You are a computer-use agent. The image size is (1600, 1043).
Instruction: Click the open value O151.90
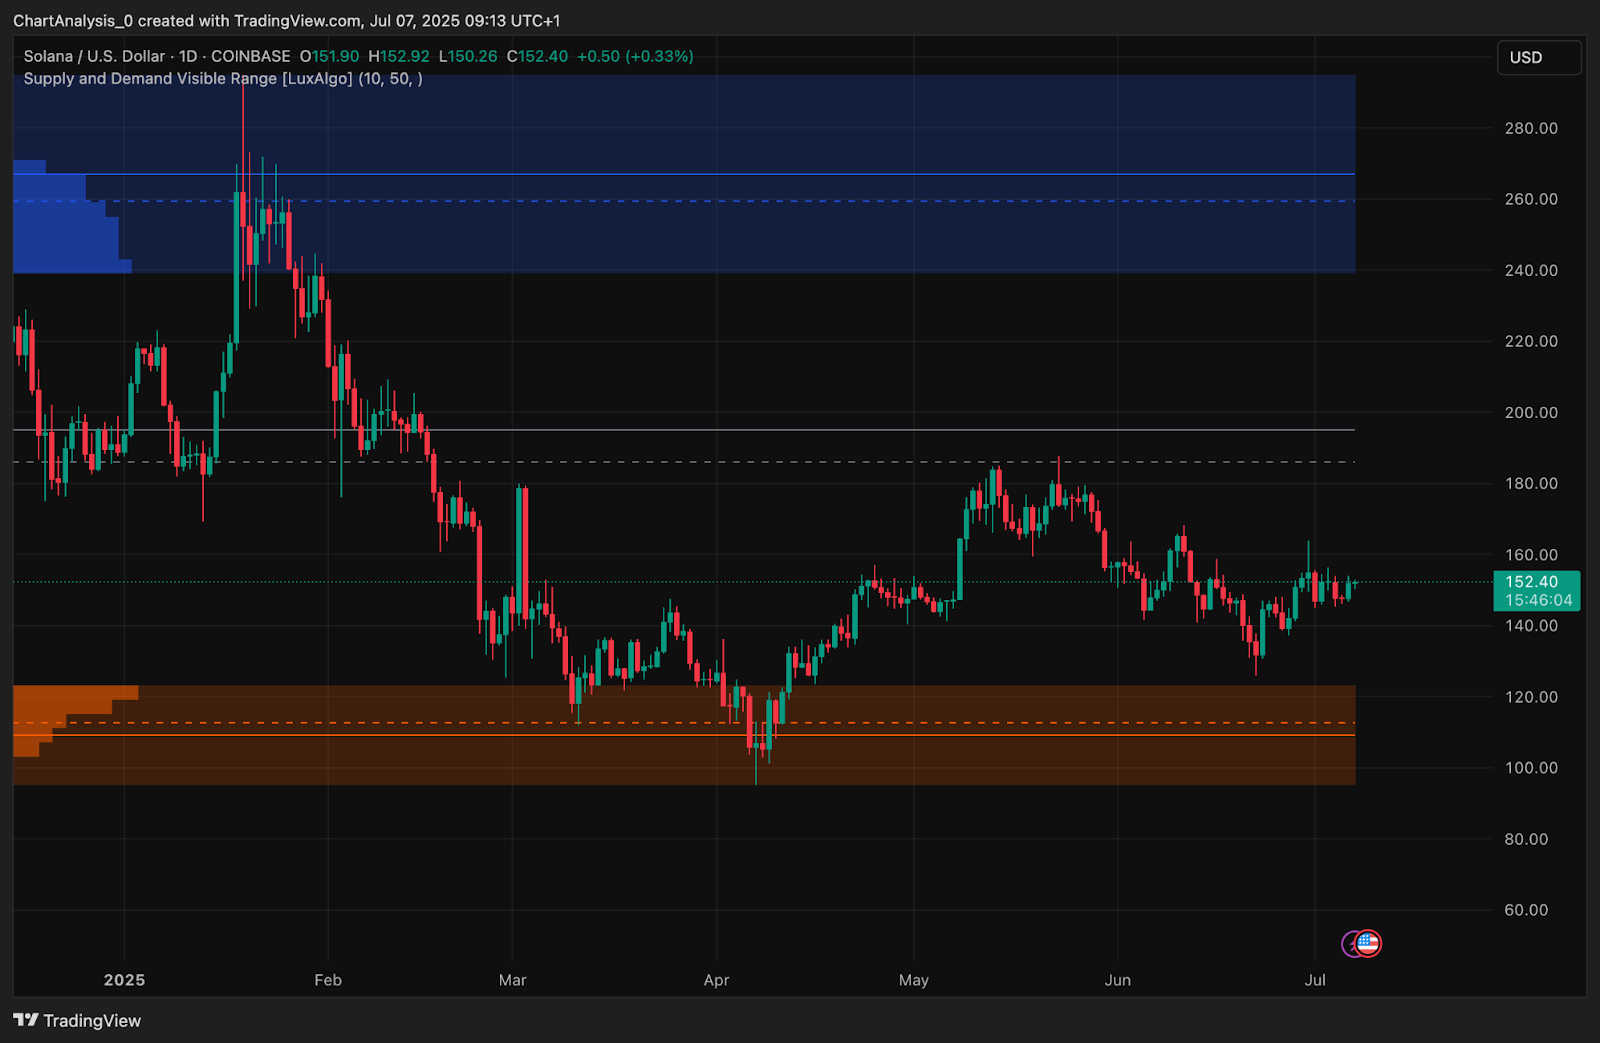pyautogui.click(x=329, y=56)
